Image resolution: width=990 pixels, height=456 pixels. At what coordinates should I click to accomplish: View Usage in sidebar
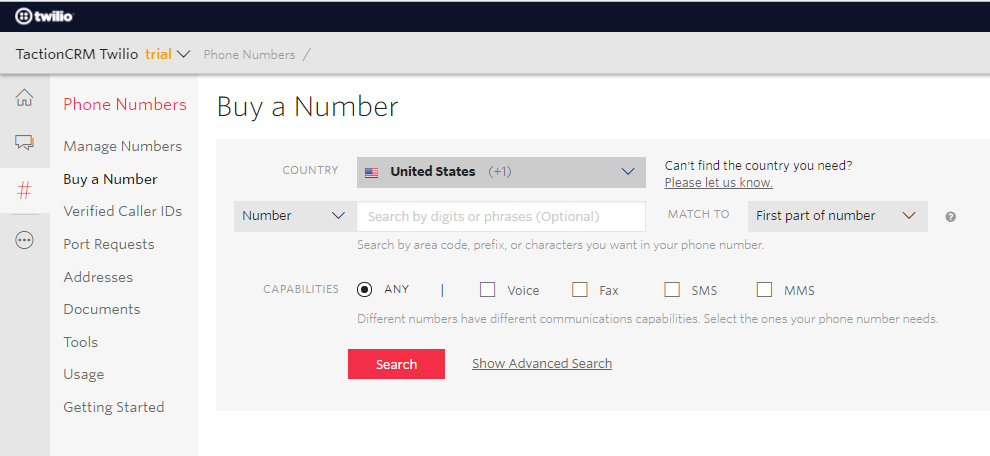(x=83, y=375)
